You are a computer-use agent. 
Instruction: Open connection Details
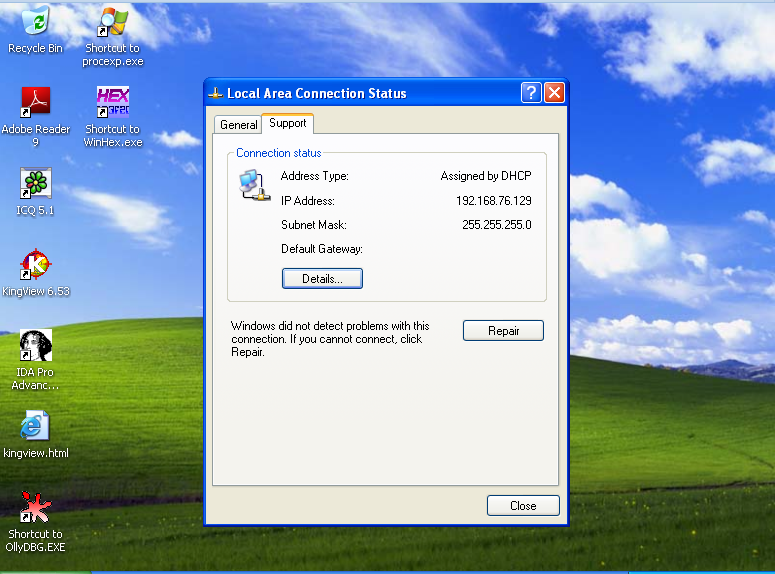[x=322, y=278]
